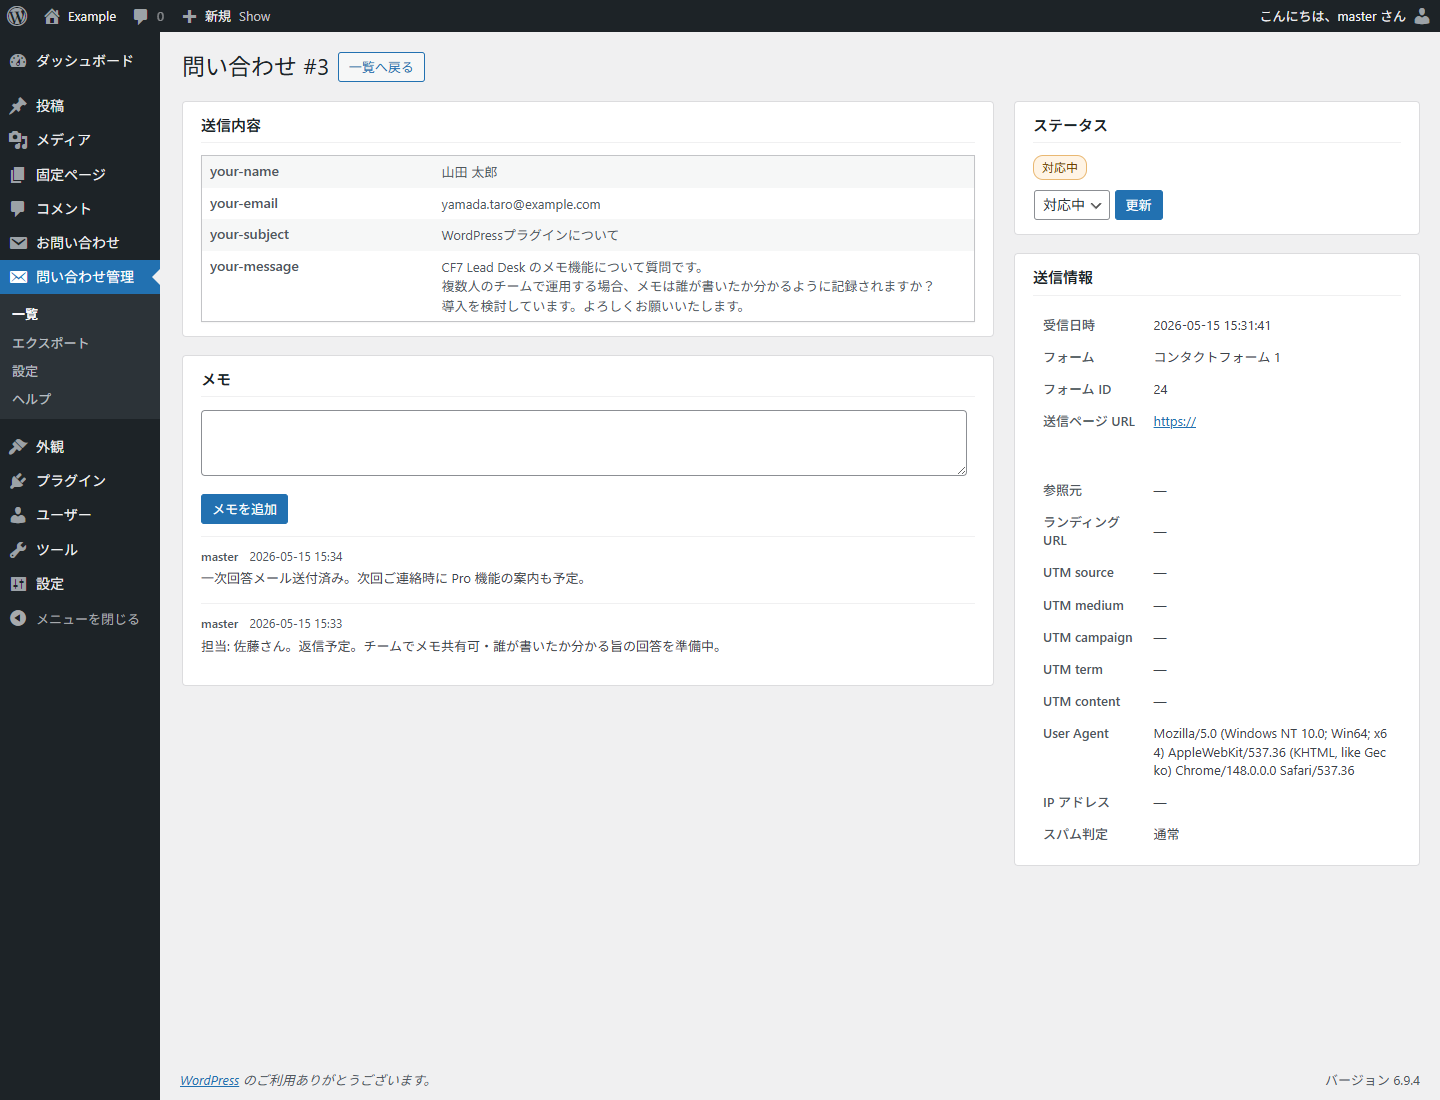
Task: Click the こんにちは、master さん account text
Action: (1333, 16)
